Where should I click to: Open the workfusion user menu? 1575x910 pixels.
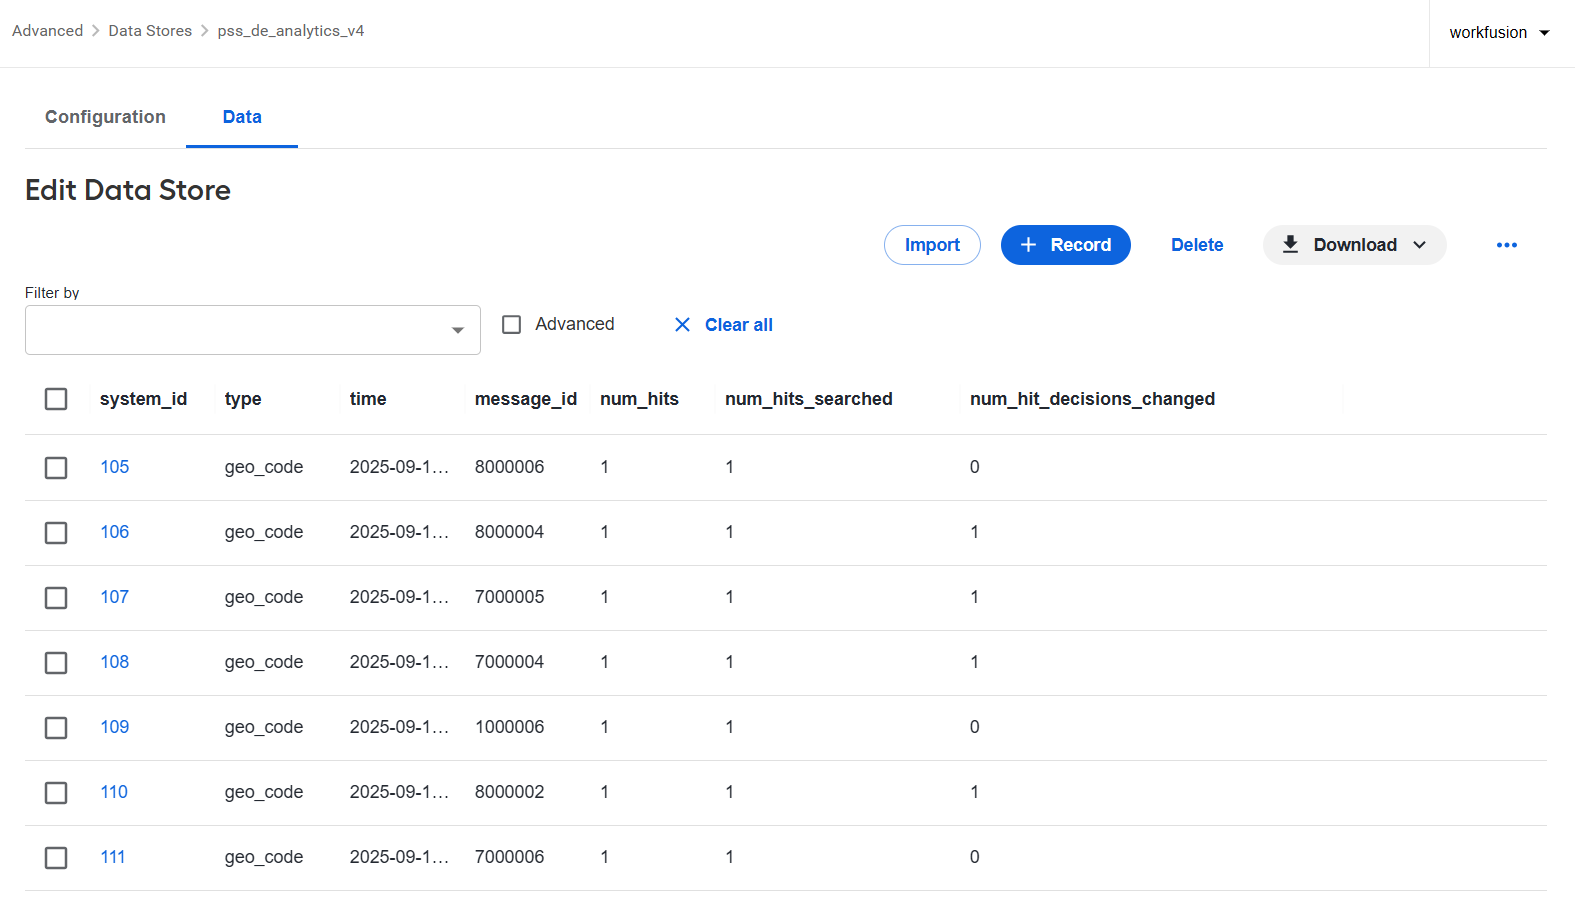1499,33
